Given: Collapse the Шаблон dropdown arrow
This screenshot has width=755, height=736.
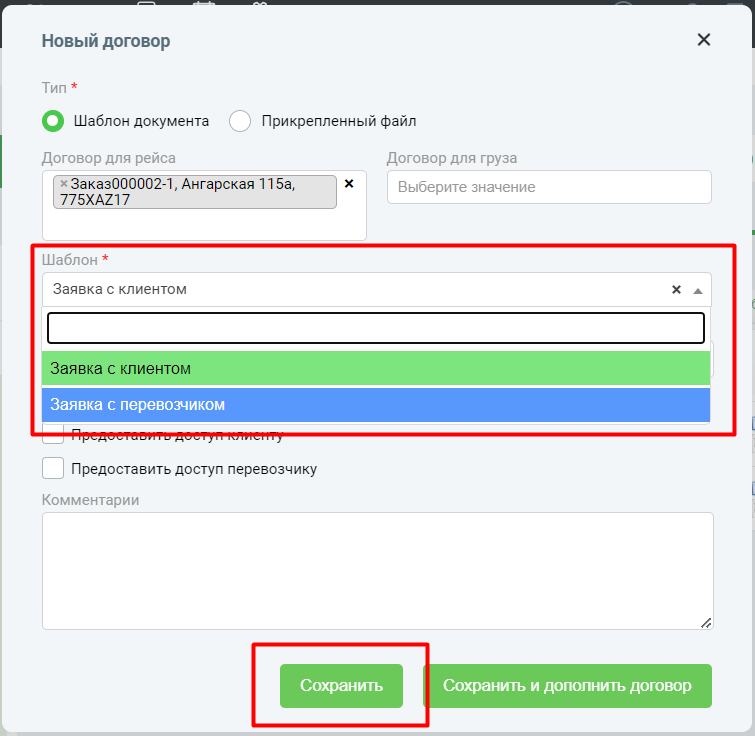Looking at the screenshot, I should click(697, 290).
